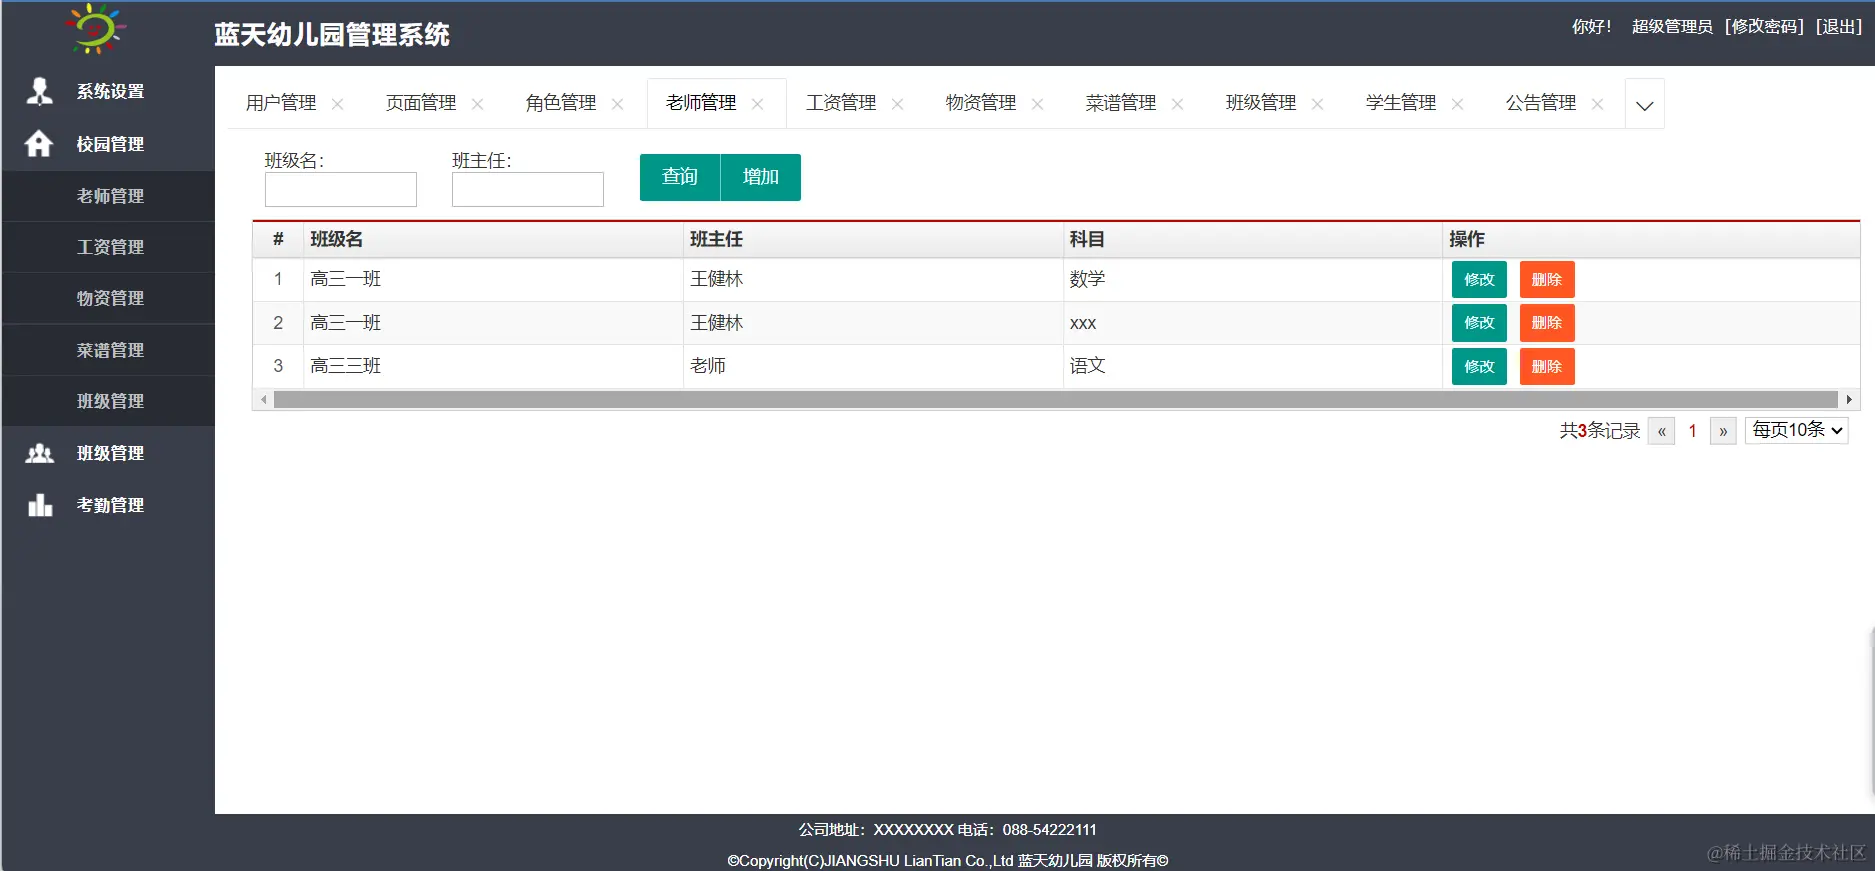Click the 班级名 column header
The width and height of the screenshot is (1875, 871).
(x=493, y=239)
